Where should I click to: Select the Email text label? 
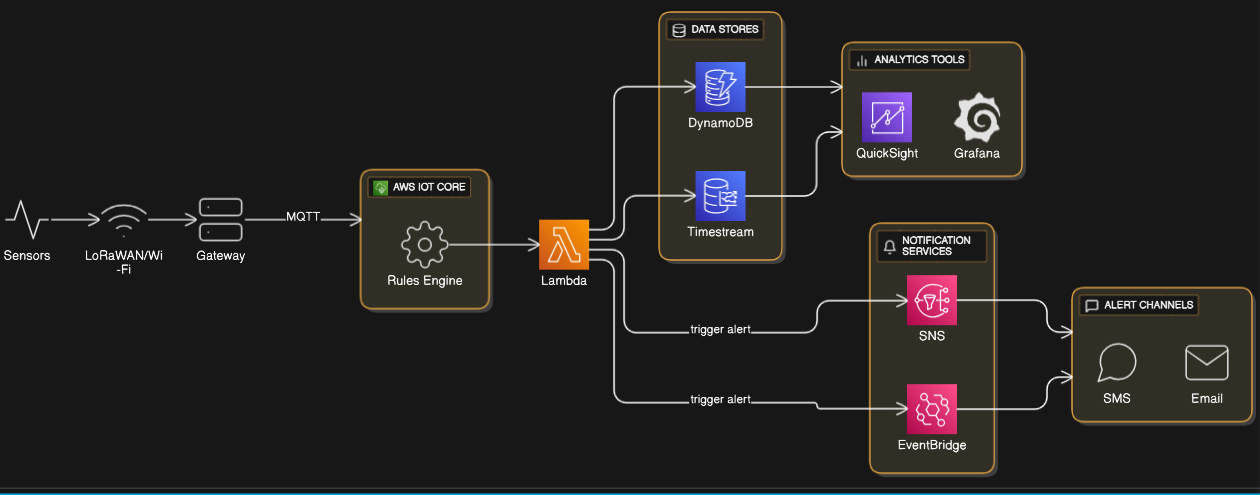click(1207, 398)
